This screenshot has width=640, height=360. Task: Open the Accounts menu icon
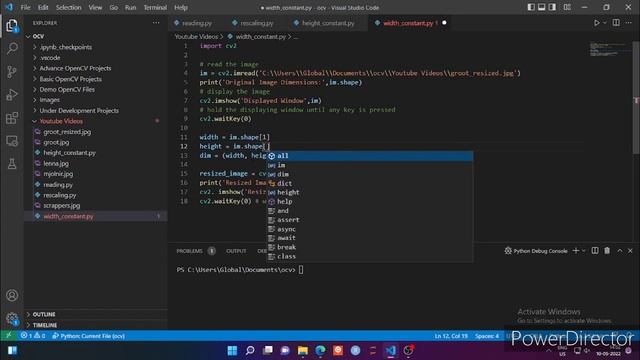click(12, 295)
